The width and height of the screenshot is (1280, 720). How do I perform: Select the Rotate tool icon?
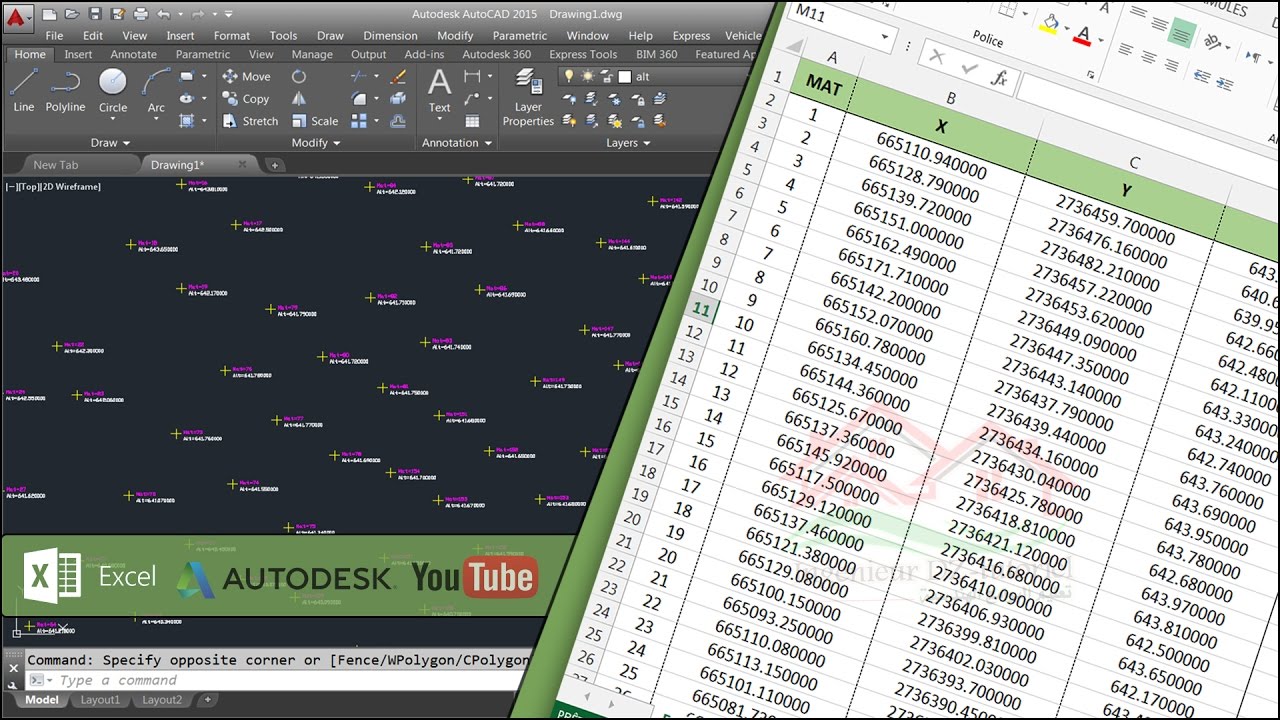tap(299, 76)
